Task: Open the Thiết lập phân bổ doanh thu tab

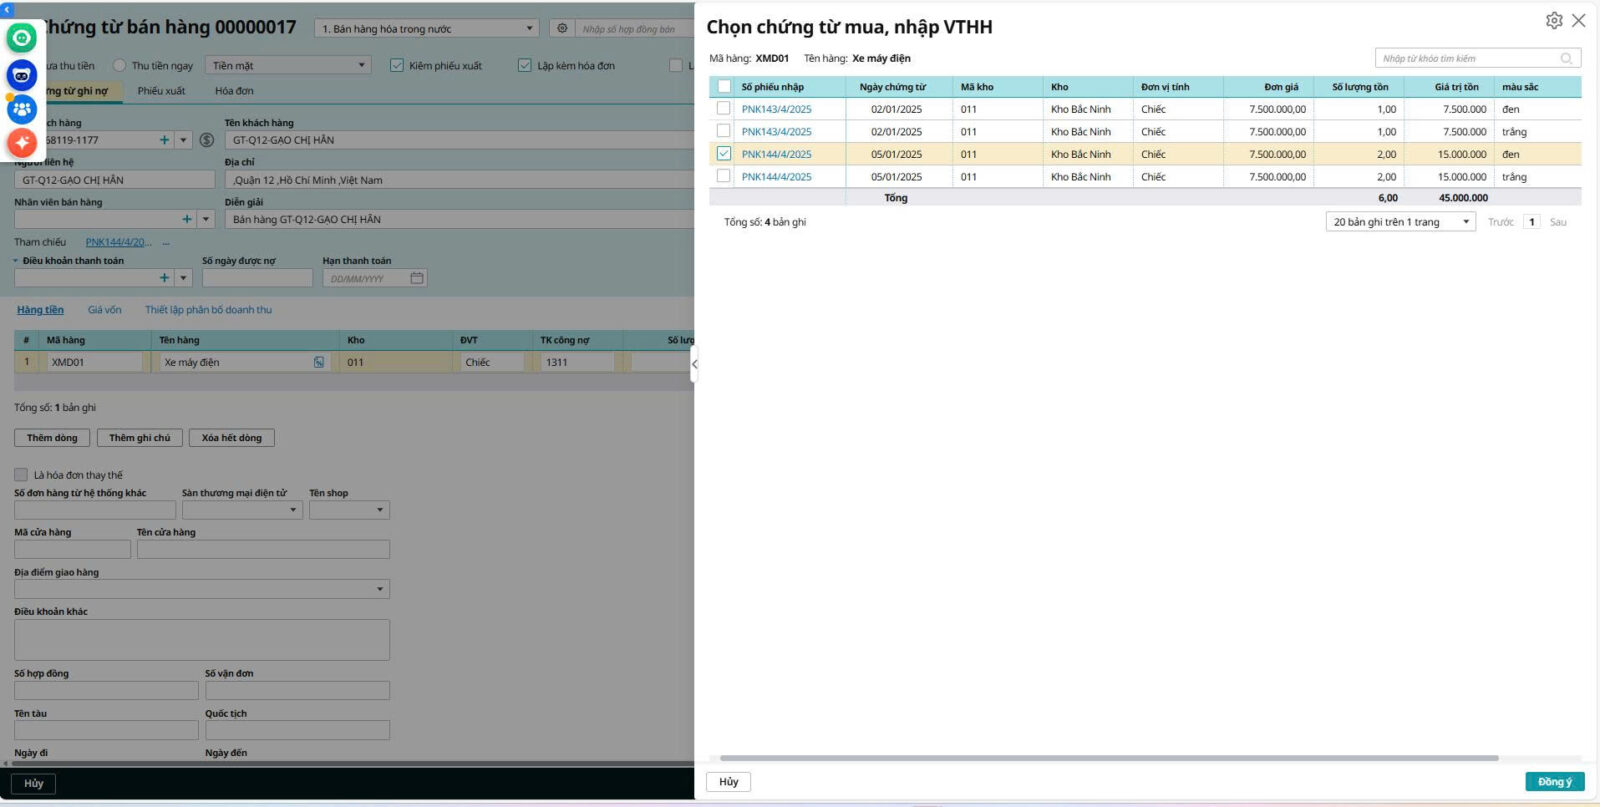Action: point(208,310)
